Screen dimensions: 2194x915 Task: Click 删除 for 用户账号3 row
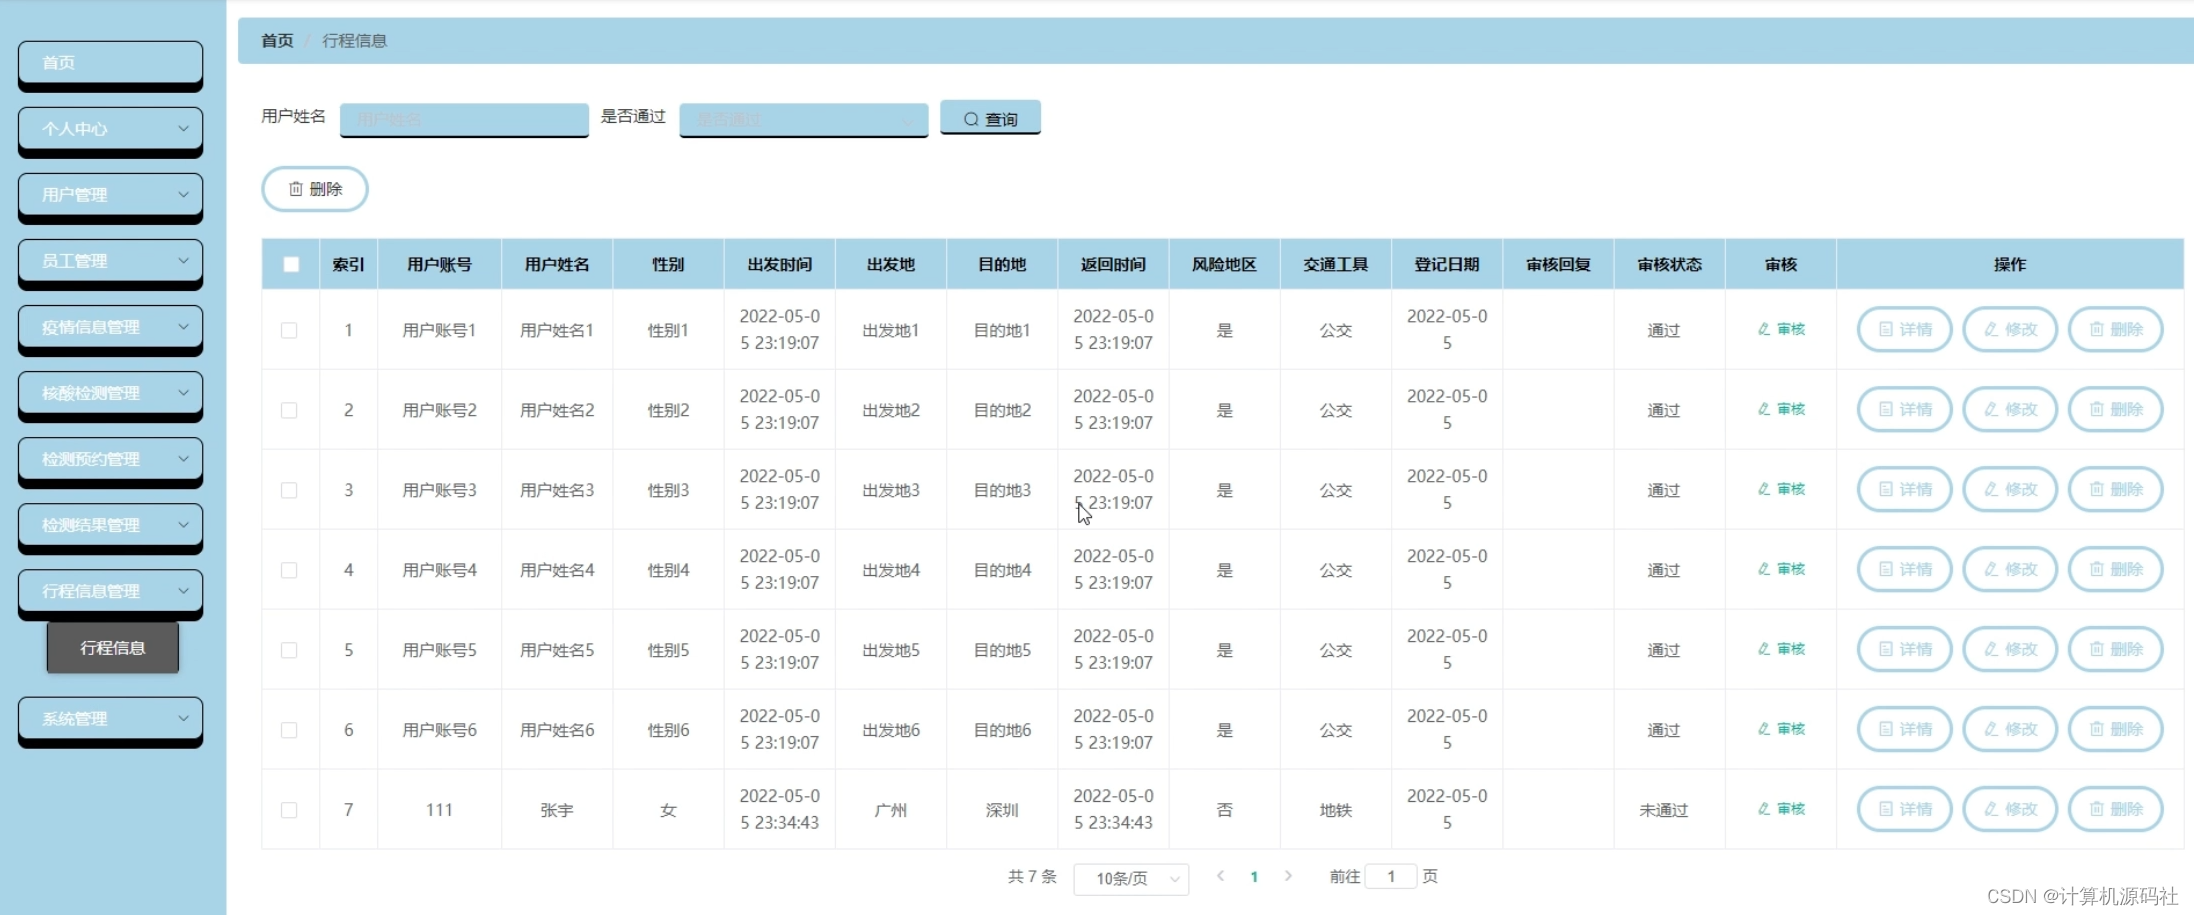(x=2116, y=489)
